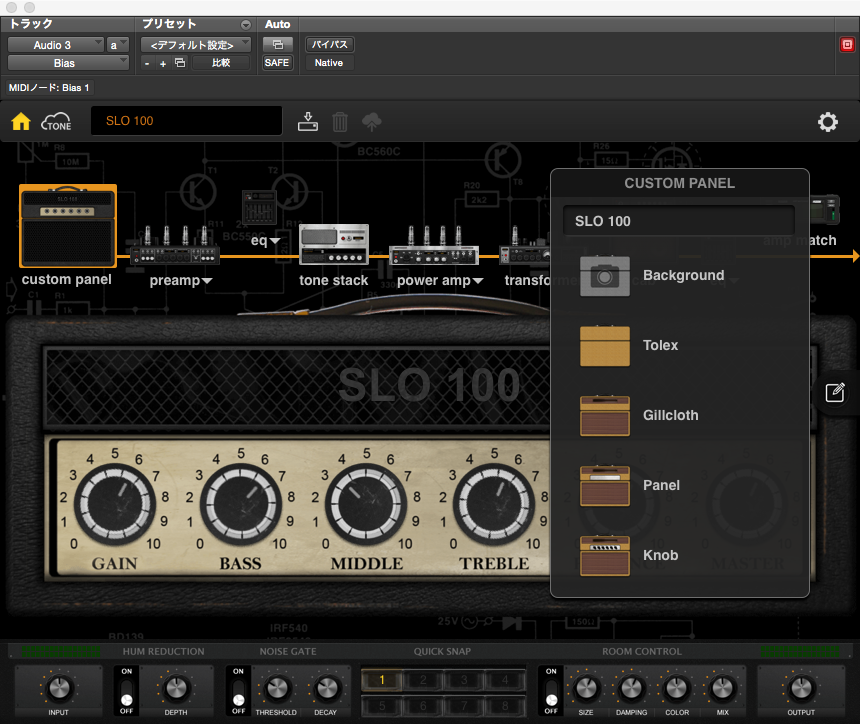The image size is (860, 724).
Task: Click the room SIZE knob
Action: coord(586,688)
